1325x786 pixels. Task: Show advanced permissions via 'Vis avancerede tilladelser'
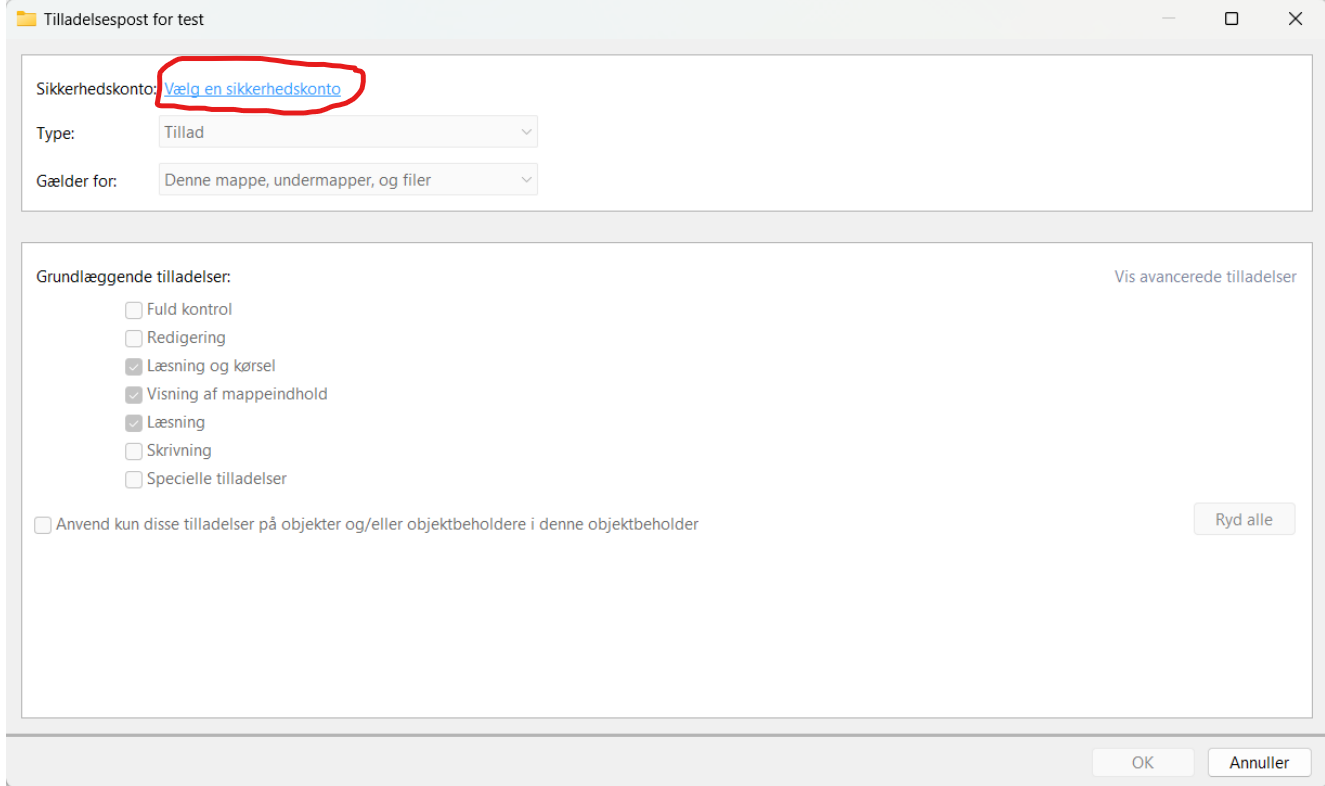pos(1205,277)
